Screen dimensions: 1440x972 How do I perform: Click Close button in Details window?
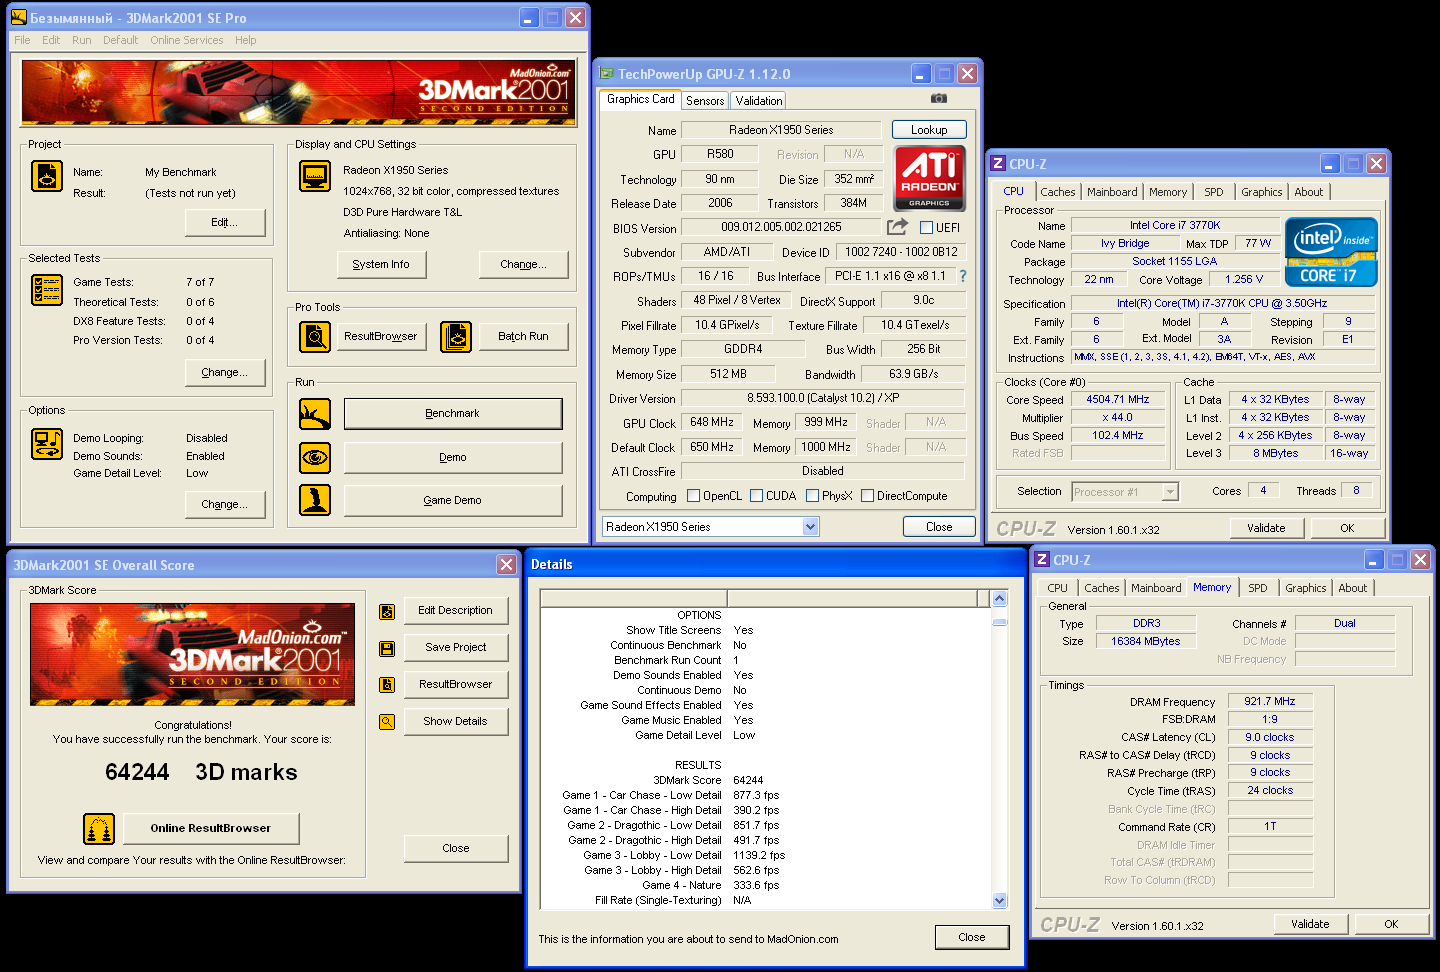972,938
